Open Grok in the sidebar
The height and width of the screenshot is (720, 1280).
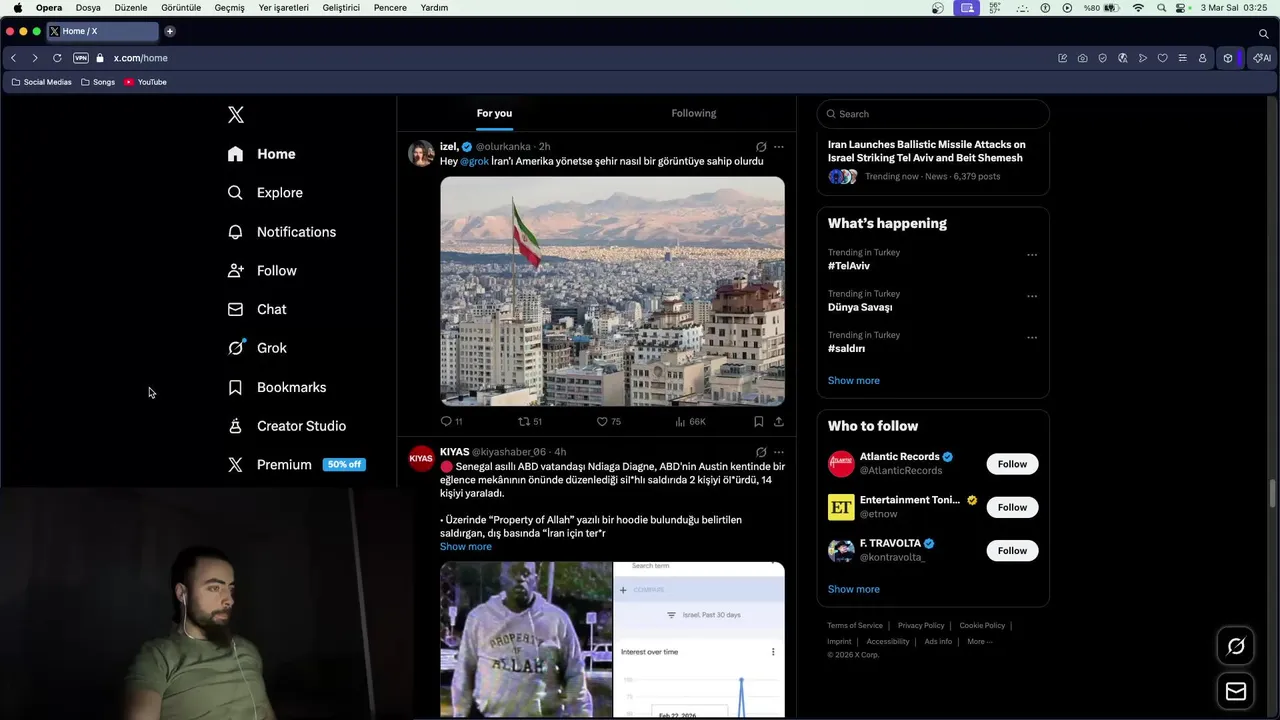tap(257, 348)
